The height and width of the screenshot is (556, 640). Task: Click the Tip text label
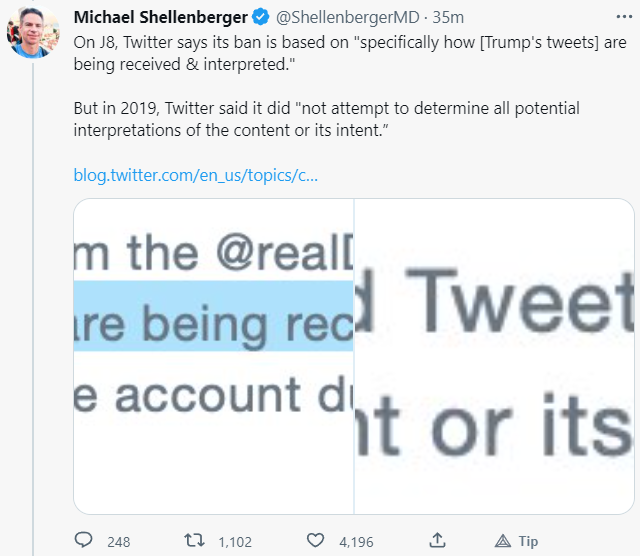point(528,542)
